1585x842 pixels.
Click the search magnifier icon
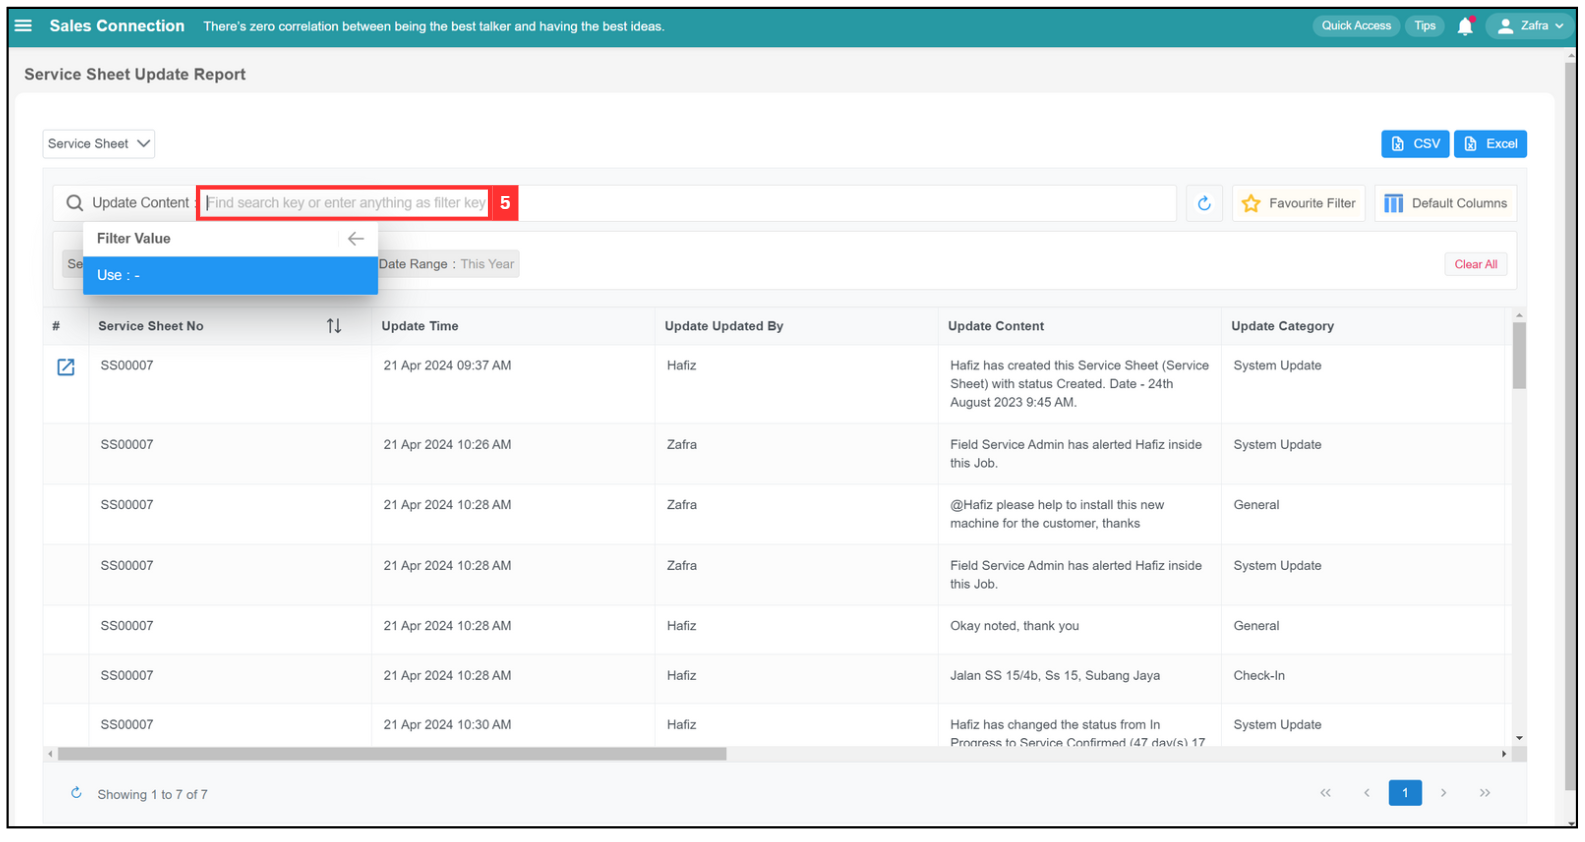tap(74, 203)
